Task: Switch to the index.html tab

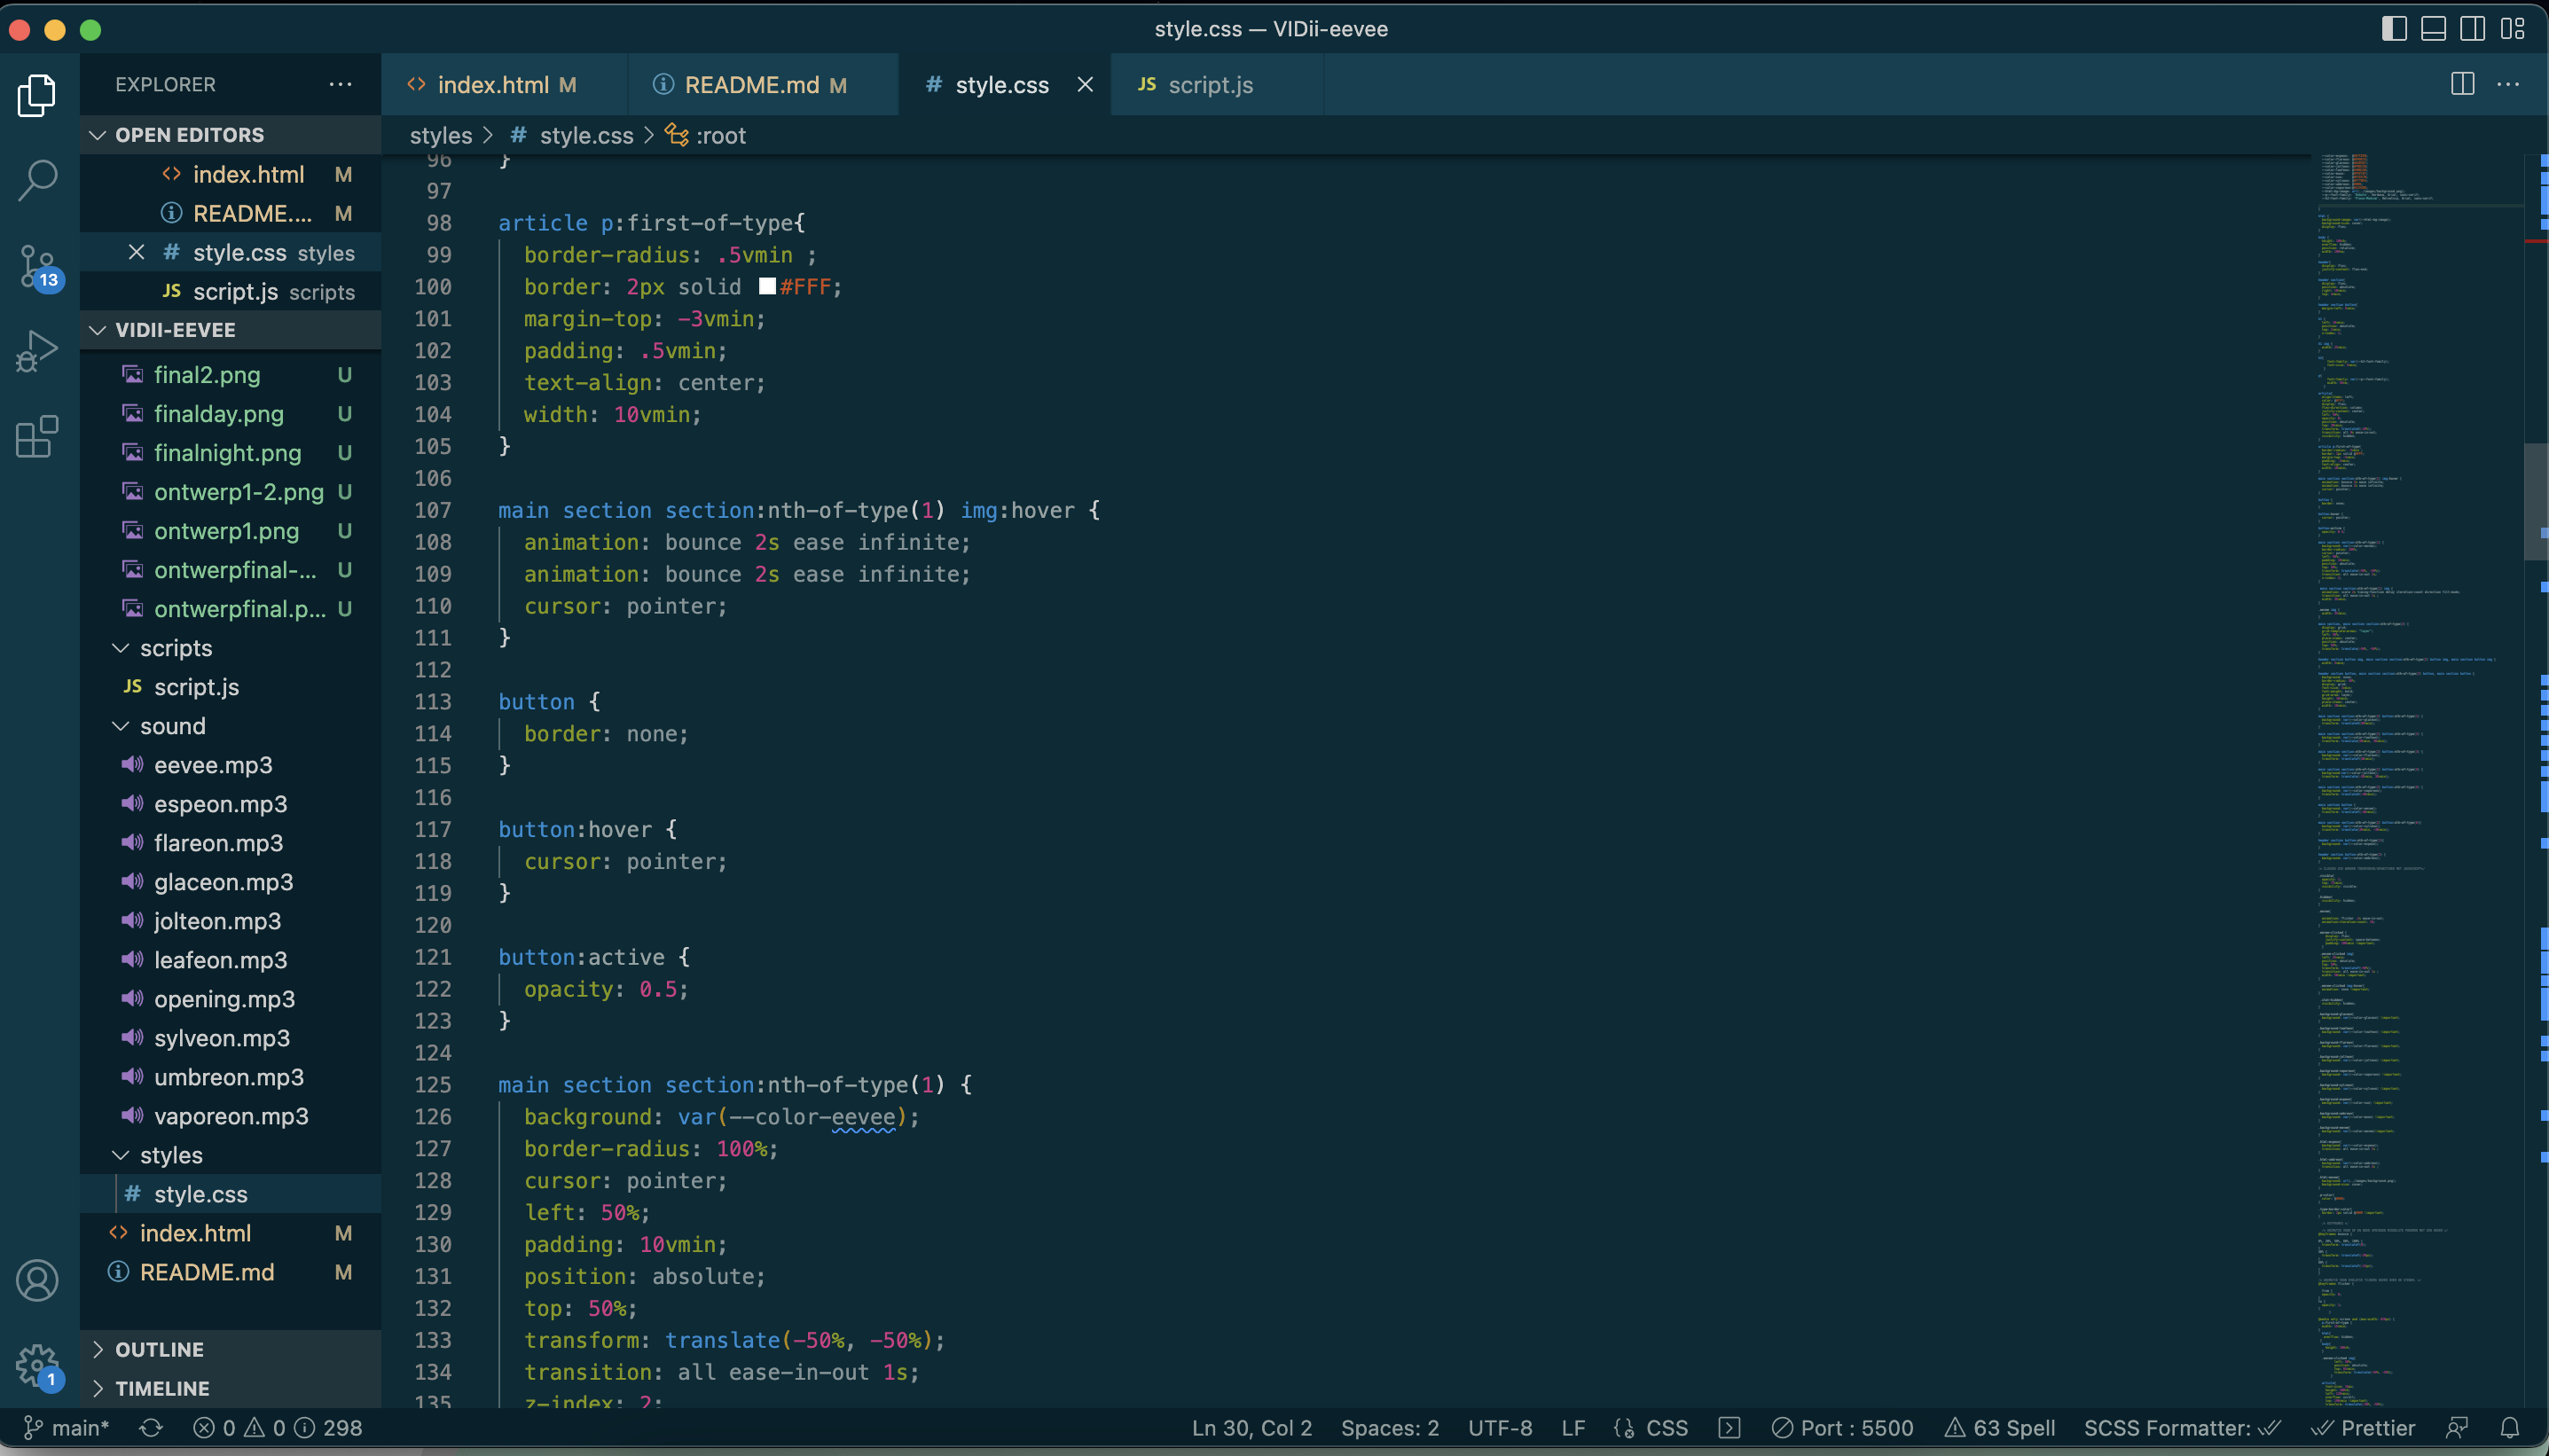Action: coord(492,85)
